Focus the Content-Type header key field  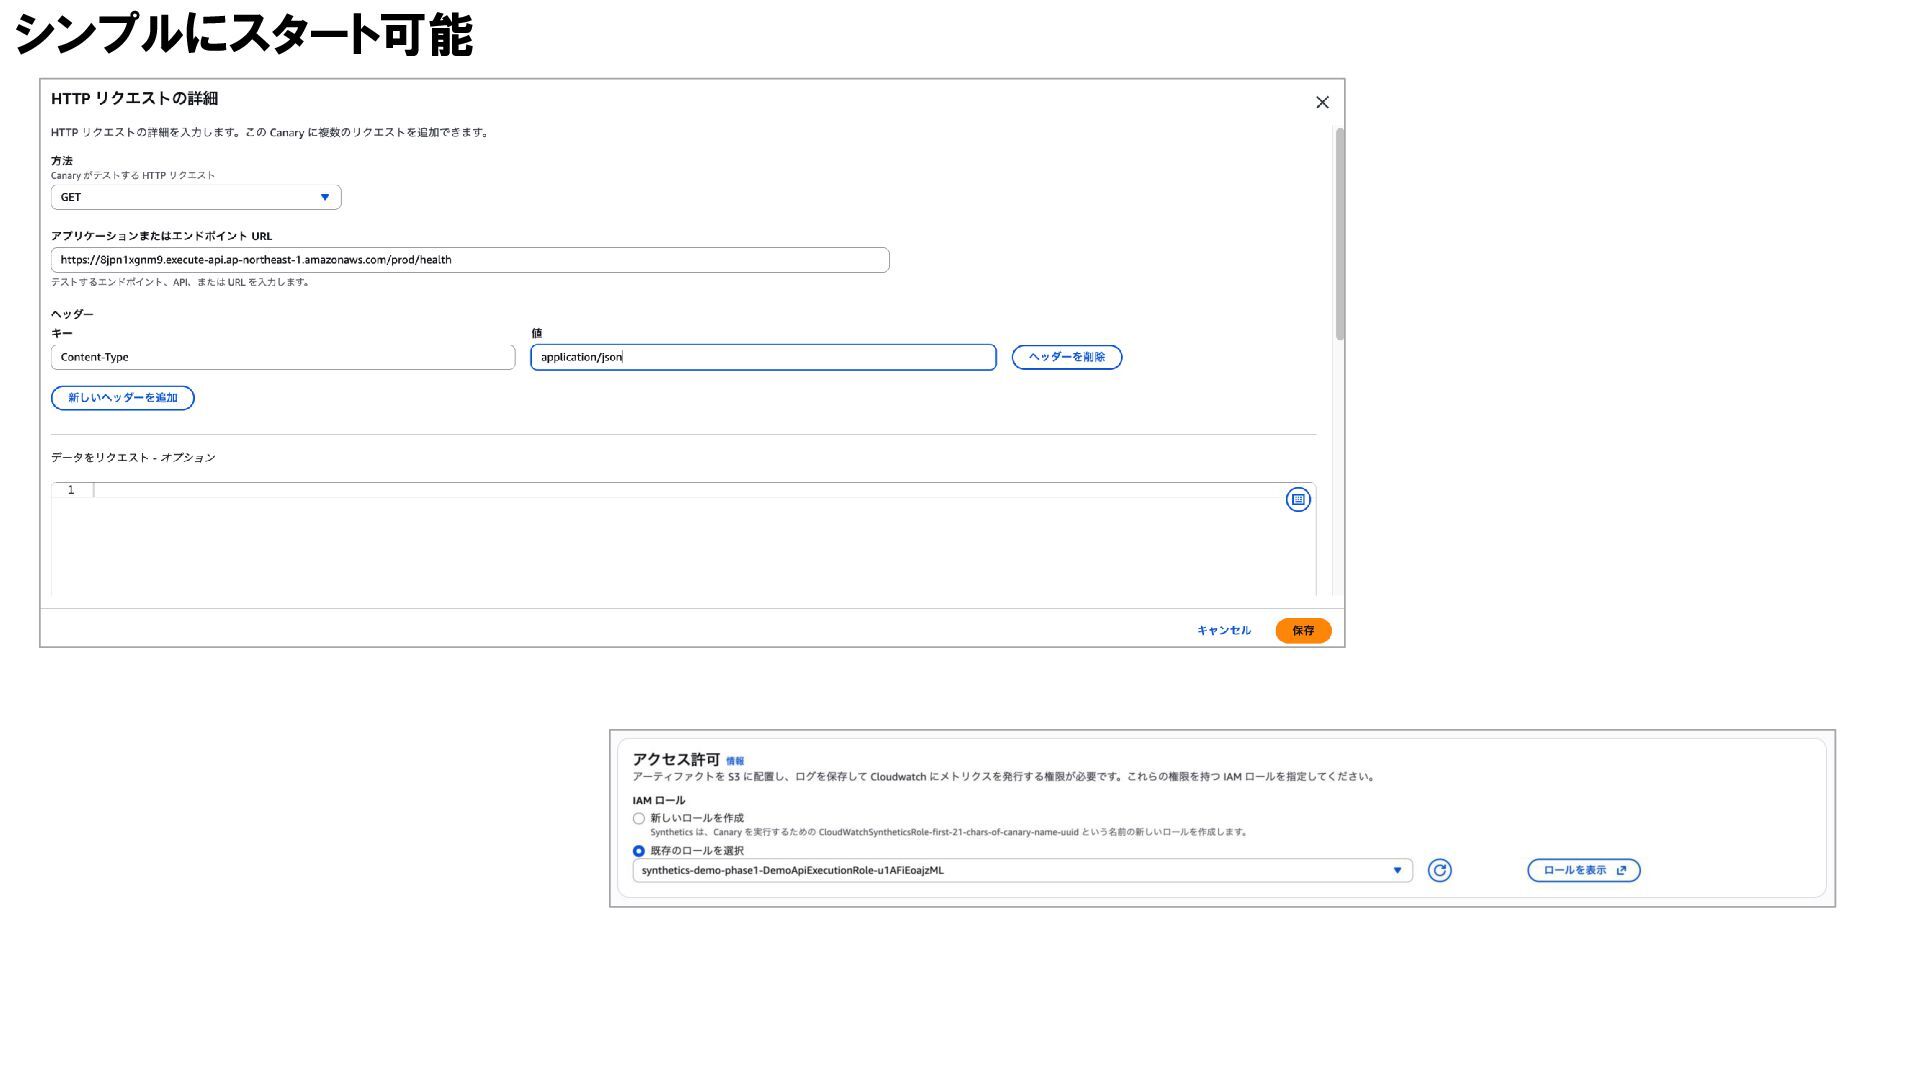(x=283, y=357)
